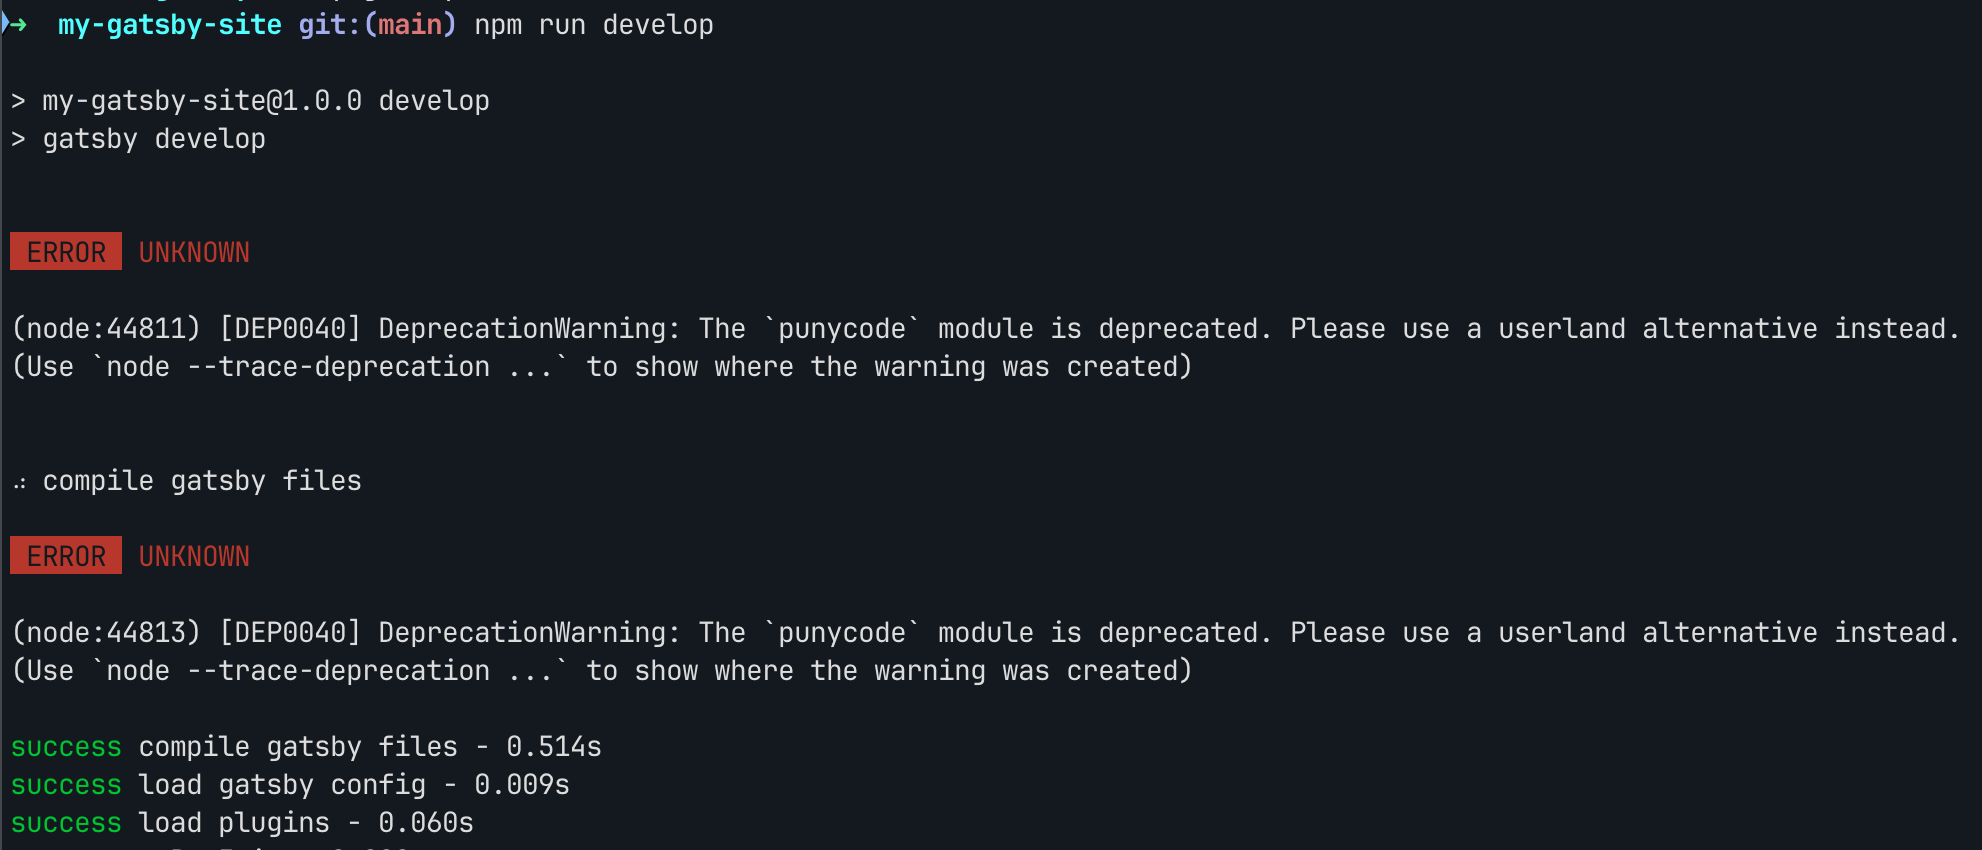This screenshot has width=1982, height=850.
Task: Click the first red ERROR badge
Action: click(66, 252)
